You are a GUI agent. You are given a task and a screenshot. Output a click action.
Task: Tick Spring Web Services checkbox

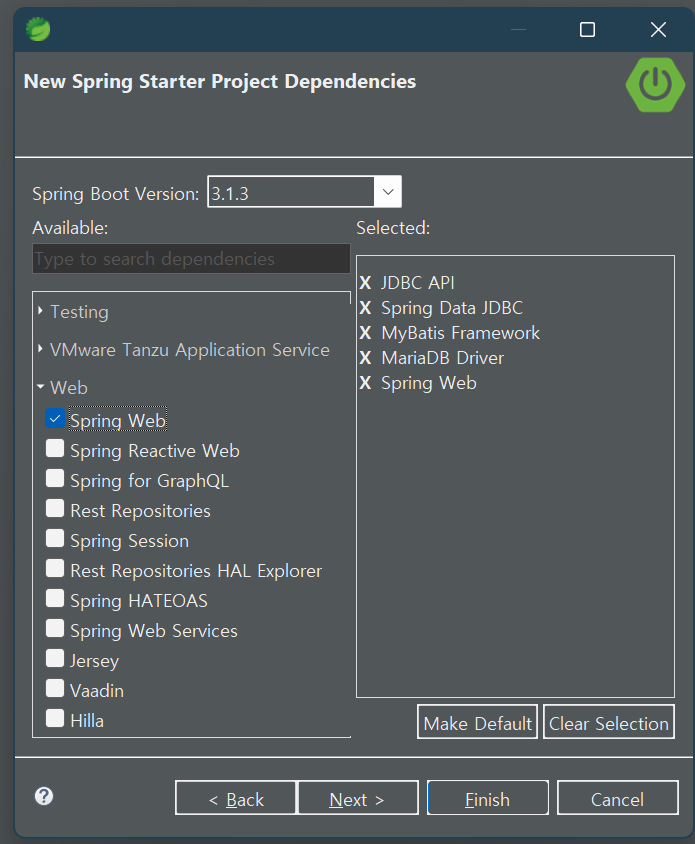(x=55, y=629)
